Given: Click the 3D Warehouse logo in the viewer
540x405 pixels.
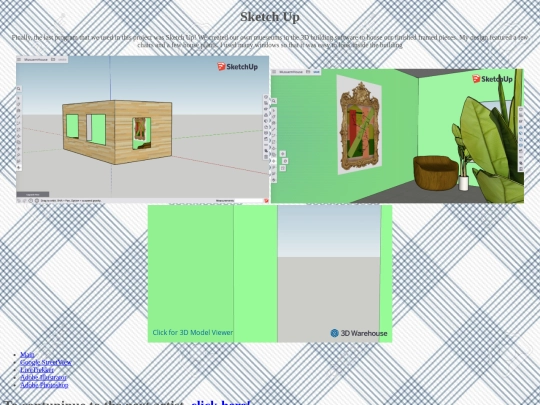Looking at the screenshot, I should click(x=359, y=333).
